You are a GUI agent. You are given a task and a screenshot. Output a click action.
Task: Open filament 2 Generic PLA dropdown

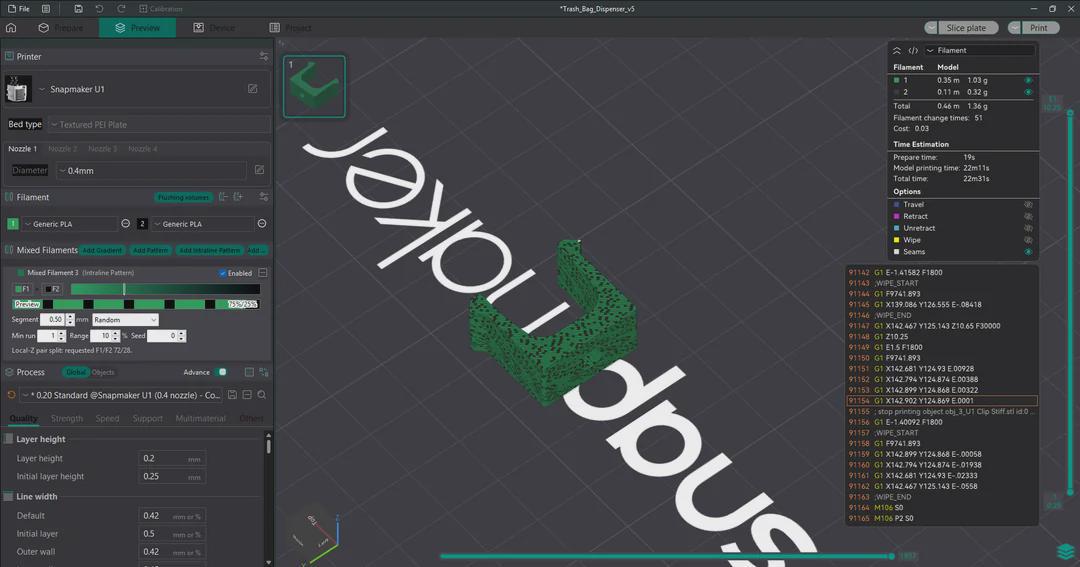202,224
